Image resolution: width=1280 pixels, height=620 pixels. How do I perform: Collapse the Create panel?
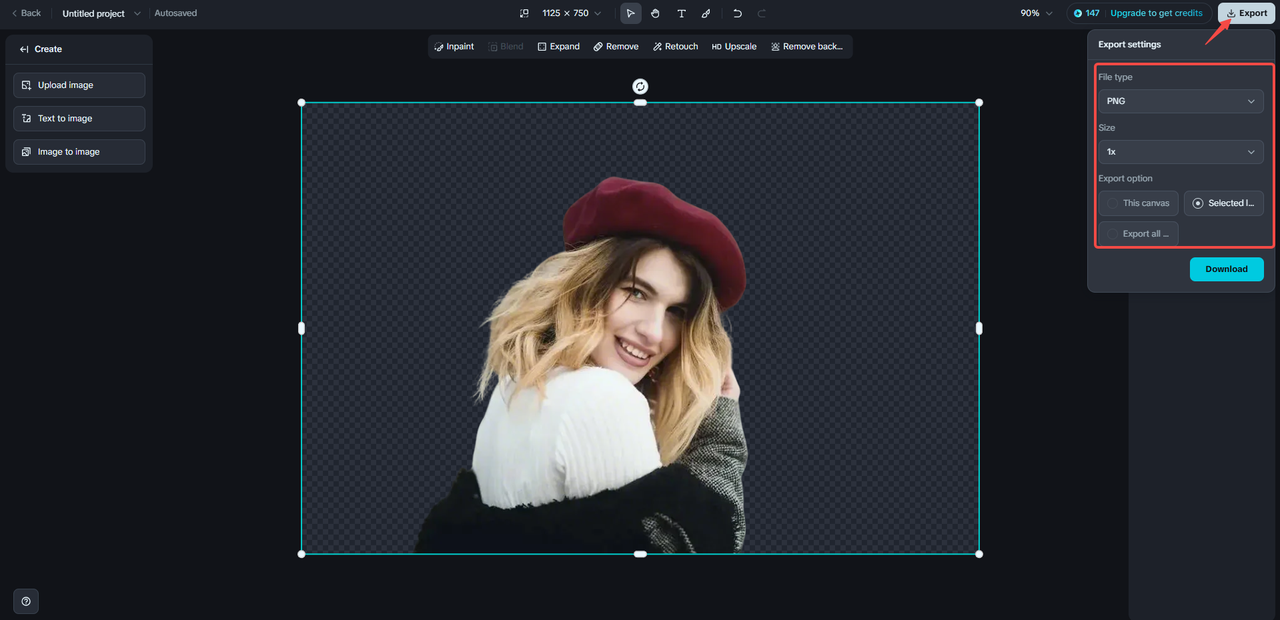[x=24, y=49]
